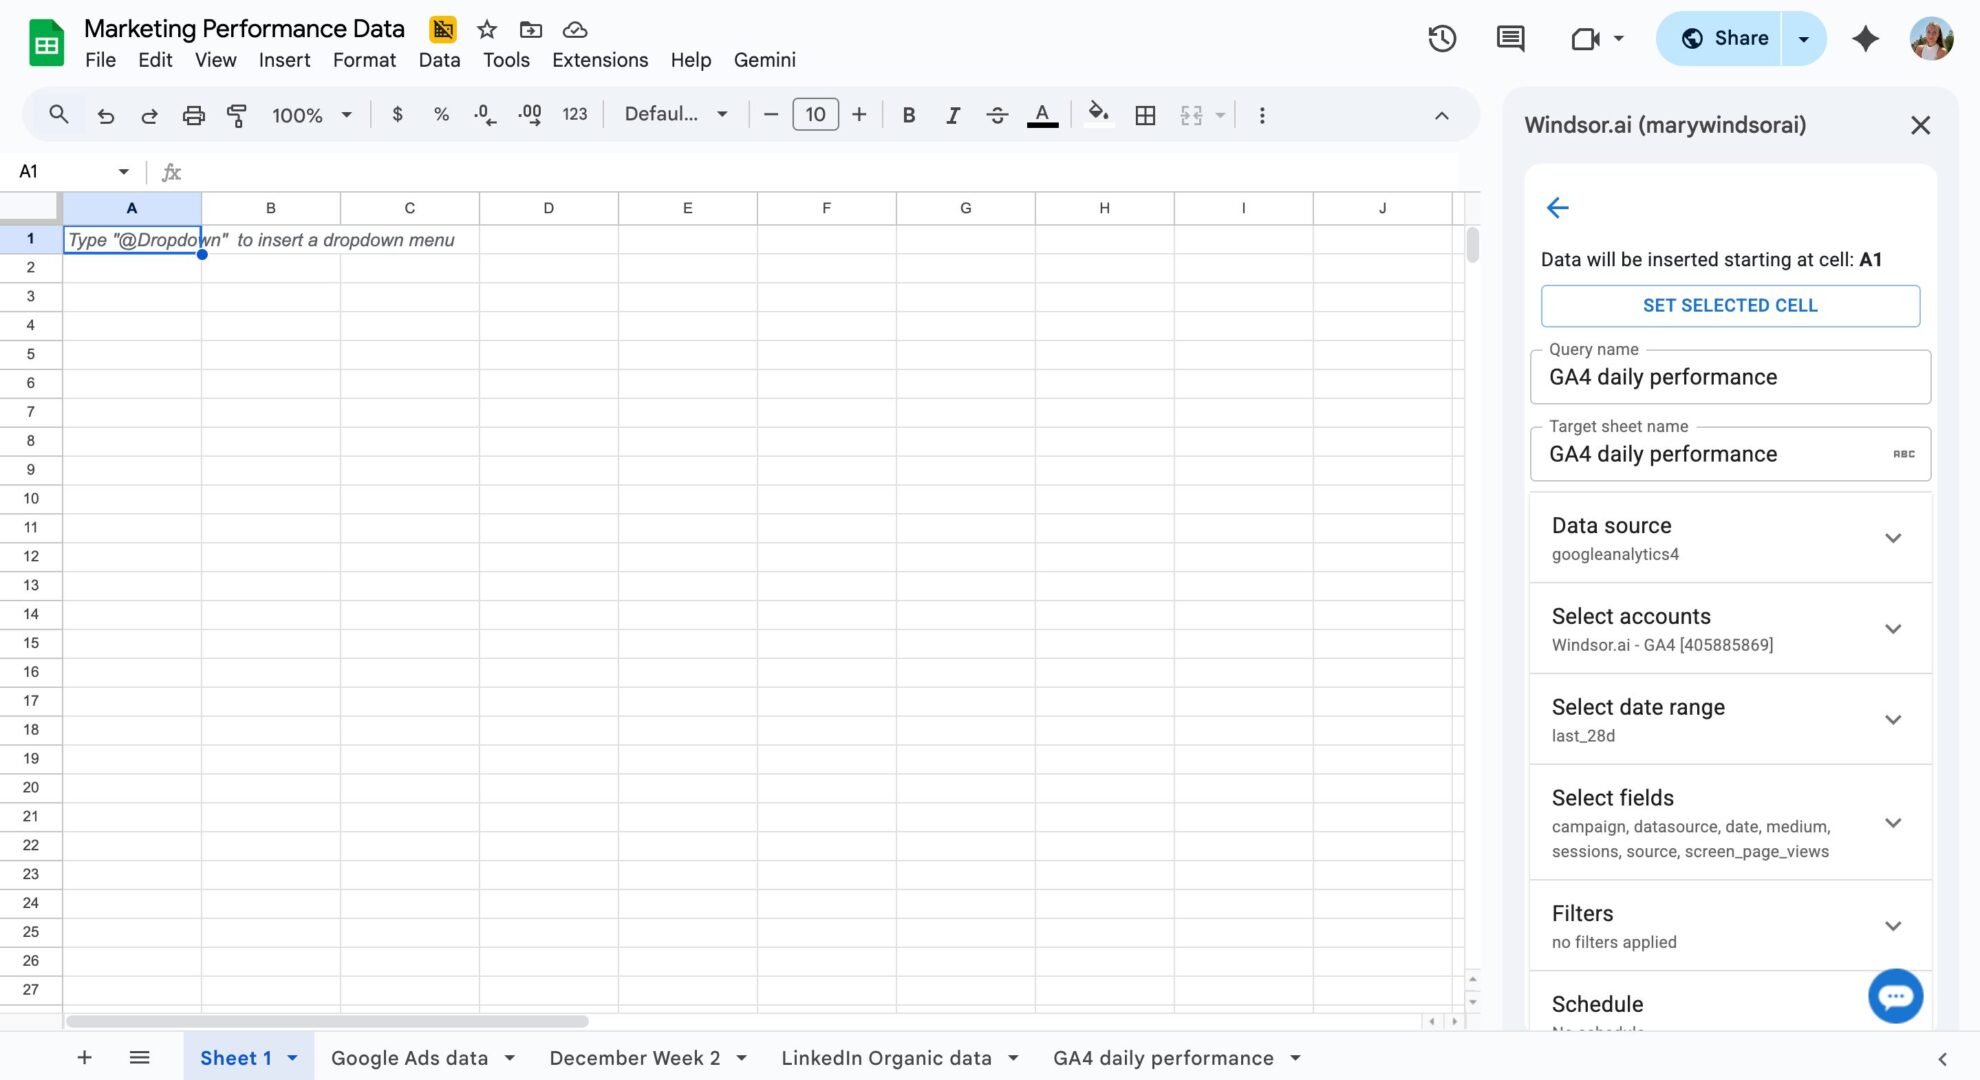This screenshot has width=1980, height=1080.
Task: Toggle italic formatting
Action: pos(953,115)
